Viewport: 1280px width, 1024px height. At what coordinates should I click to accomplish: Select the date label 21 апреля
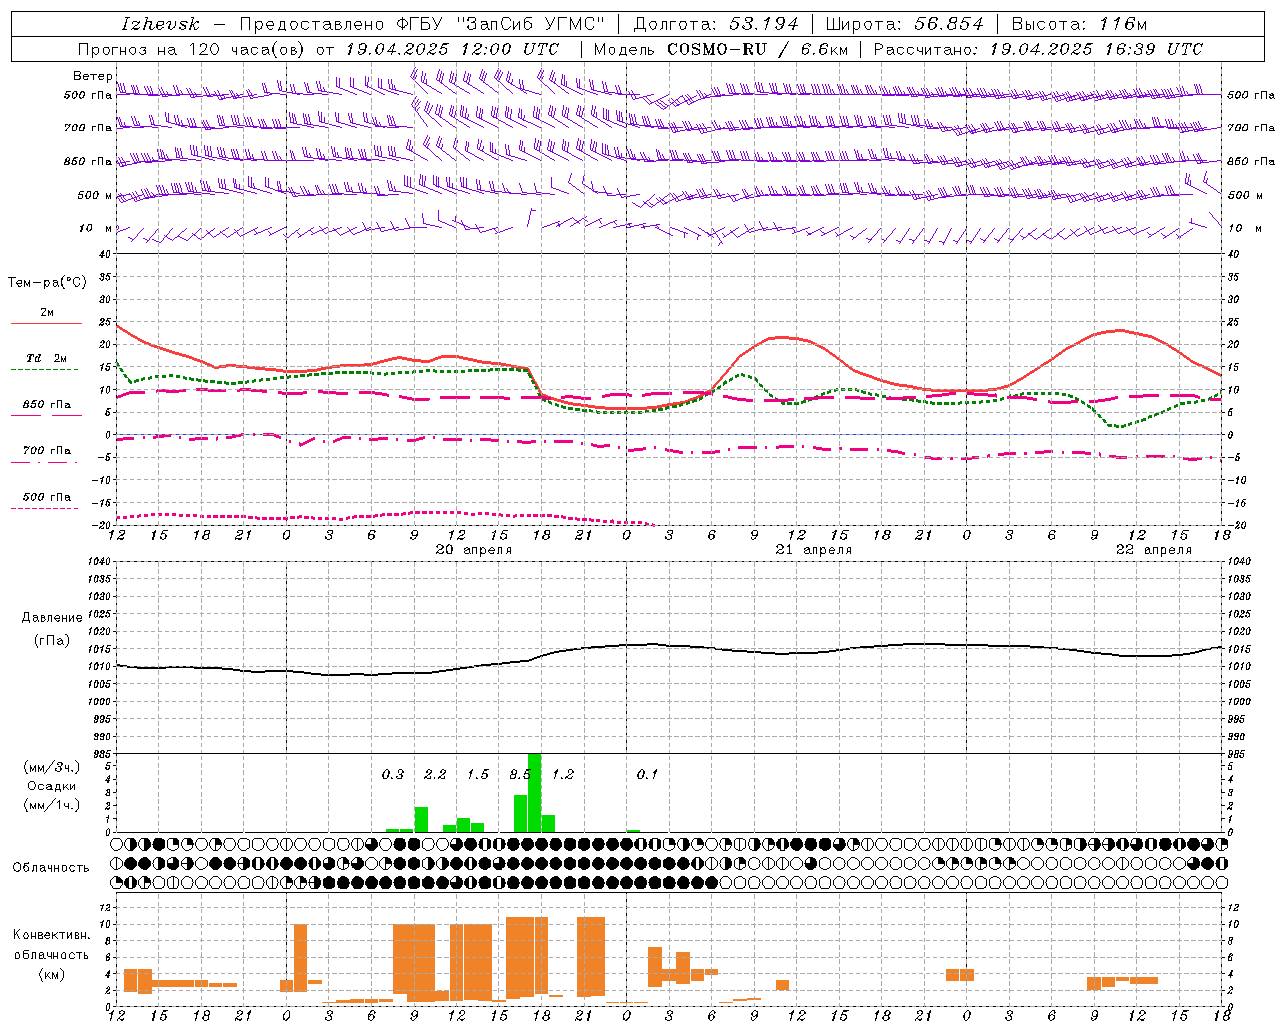point(814,550)
